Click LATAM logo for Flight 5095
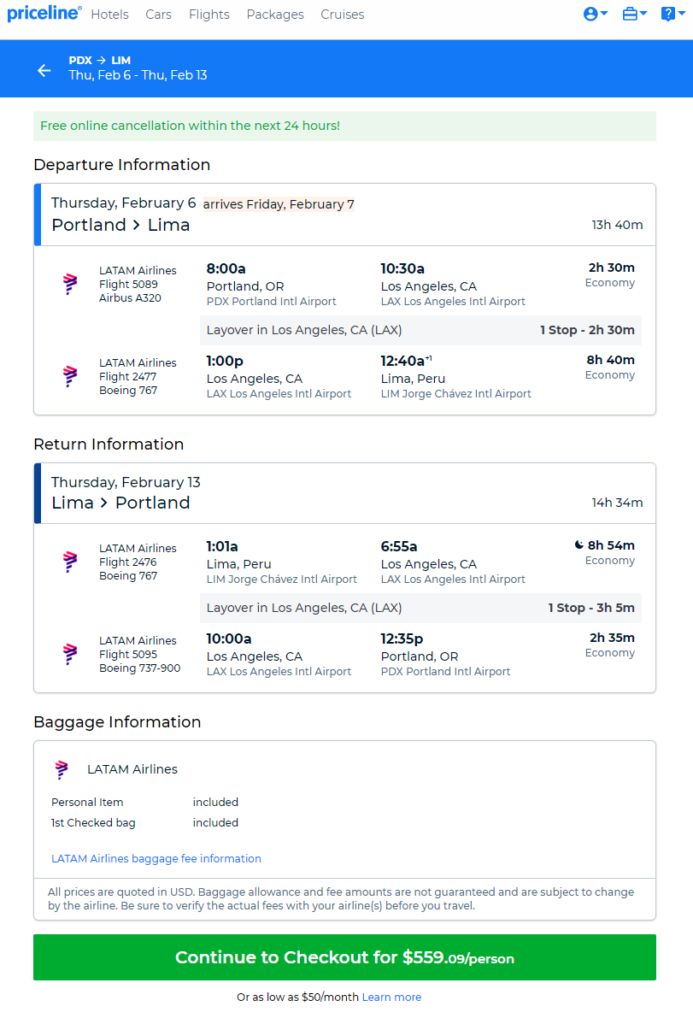The width and height of the screenshot is (693, 1024). click(x=70, y=654)
